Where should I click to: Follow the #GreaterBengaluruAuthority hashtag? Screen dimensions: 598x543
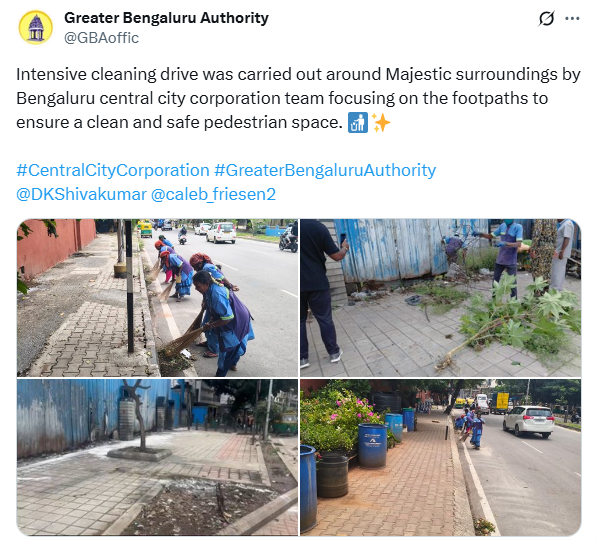tap(325, 170)
